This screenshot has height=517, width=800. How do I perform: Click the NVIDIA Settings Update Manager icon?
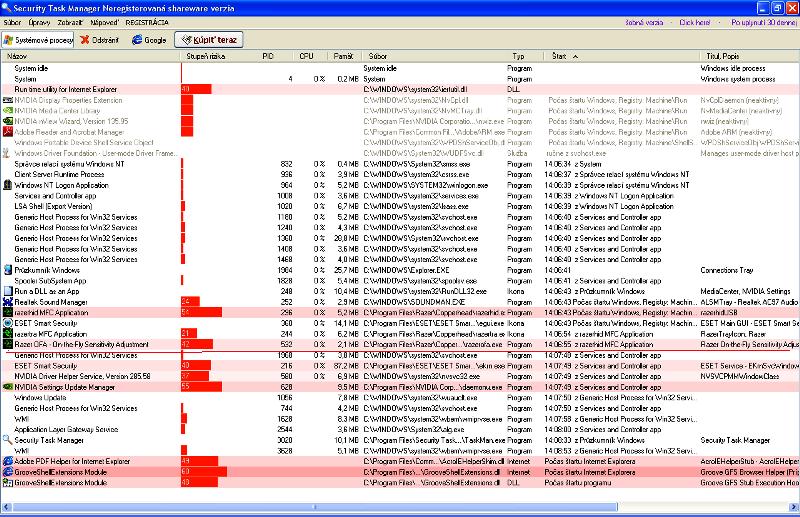click(x=8, y=387)
